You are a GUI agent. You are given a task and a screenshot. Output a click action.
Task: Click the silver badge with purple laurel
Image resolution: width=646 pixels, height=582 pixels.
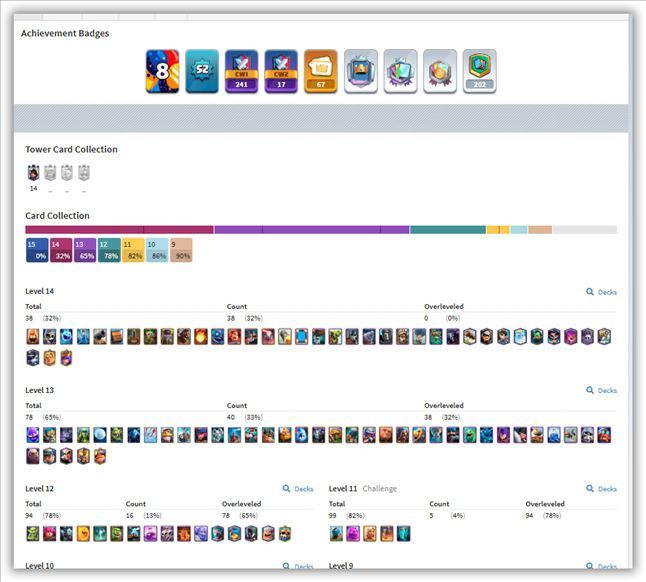click(400, 71)
